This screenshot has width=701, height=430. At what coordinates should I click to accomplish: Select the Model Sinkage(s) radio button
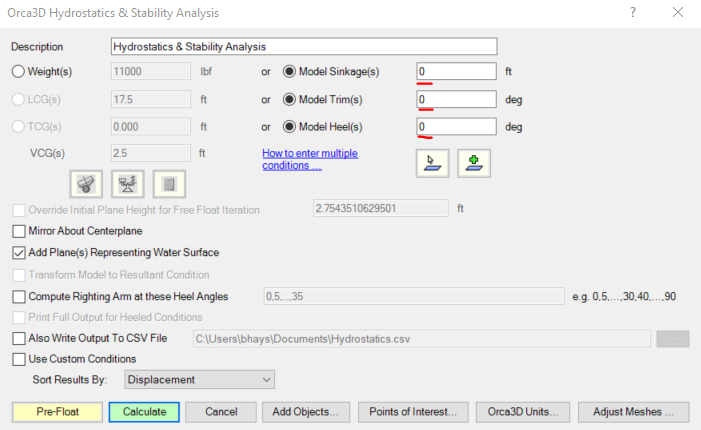tap(289, 72)
